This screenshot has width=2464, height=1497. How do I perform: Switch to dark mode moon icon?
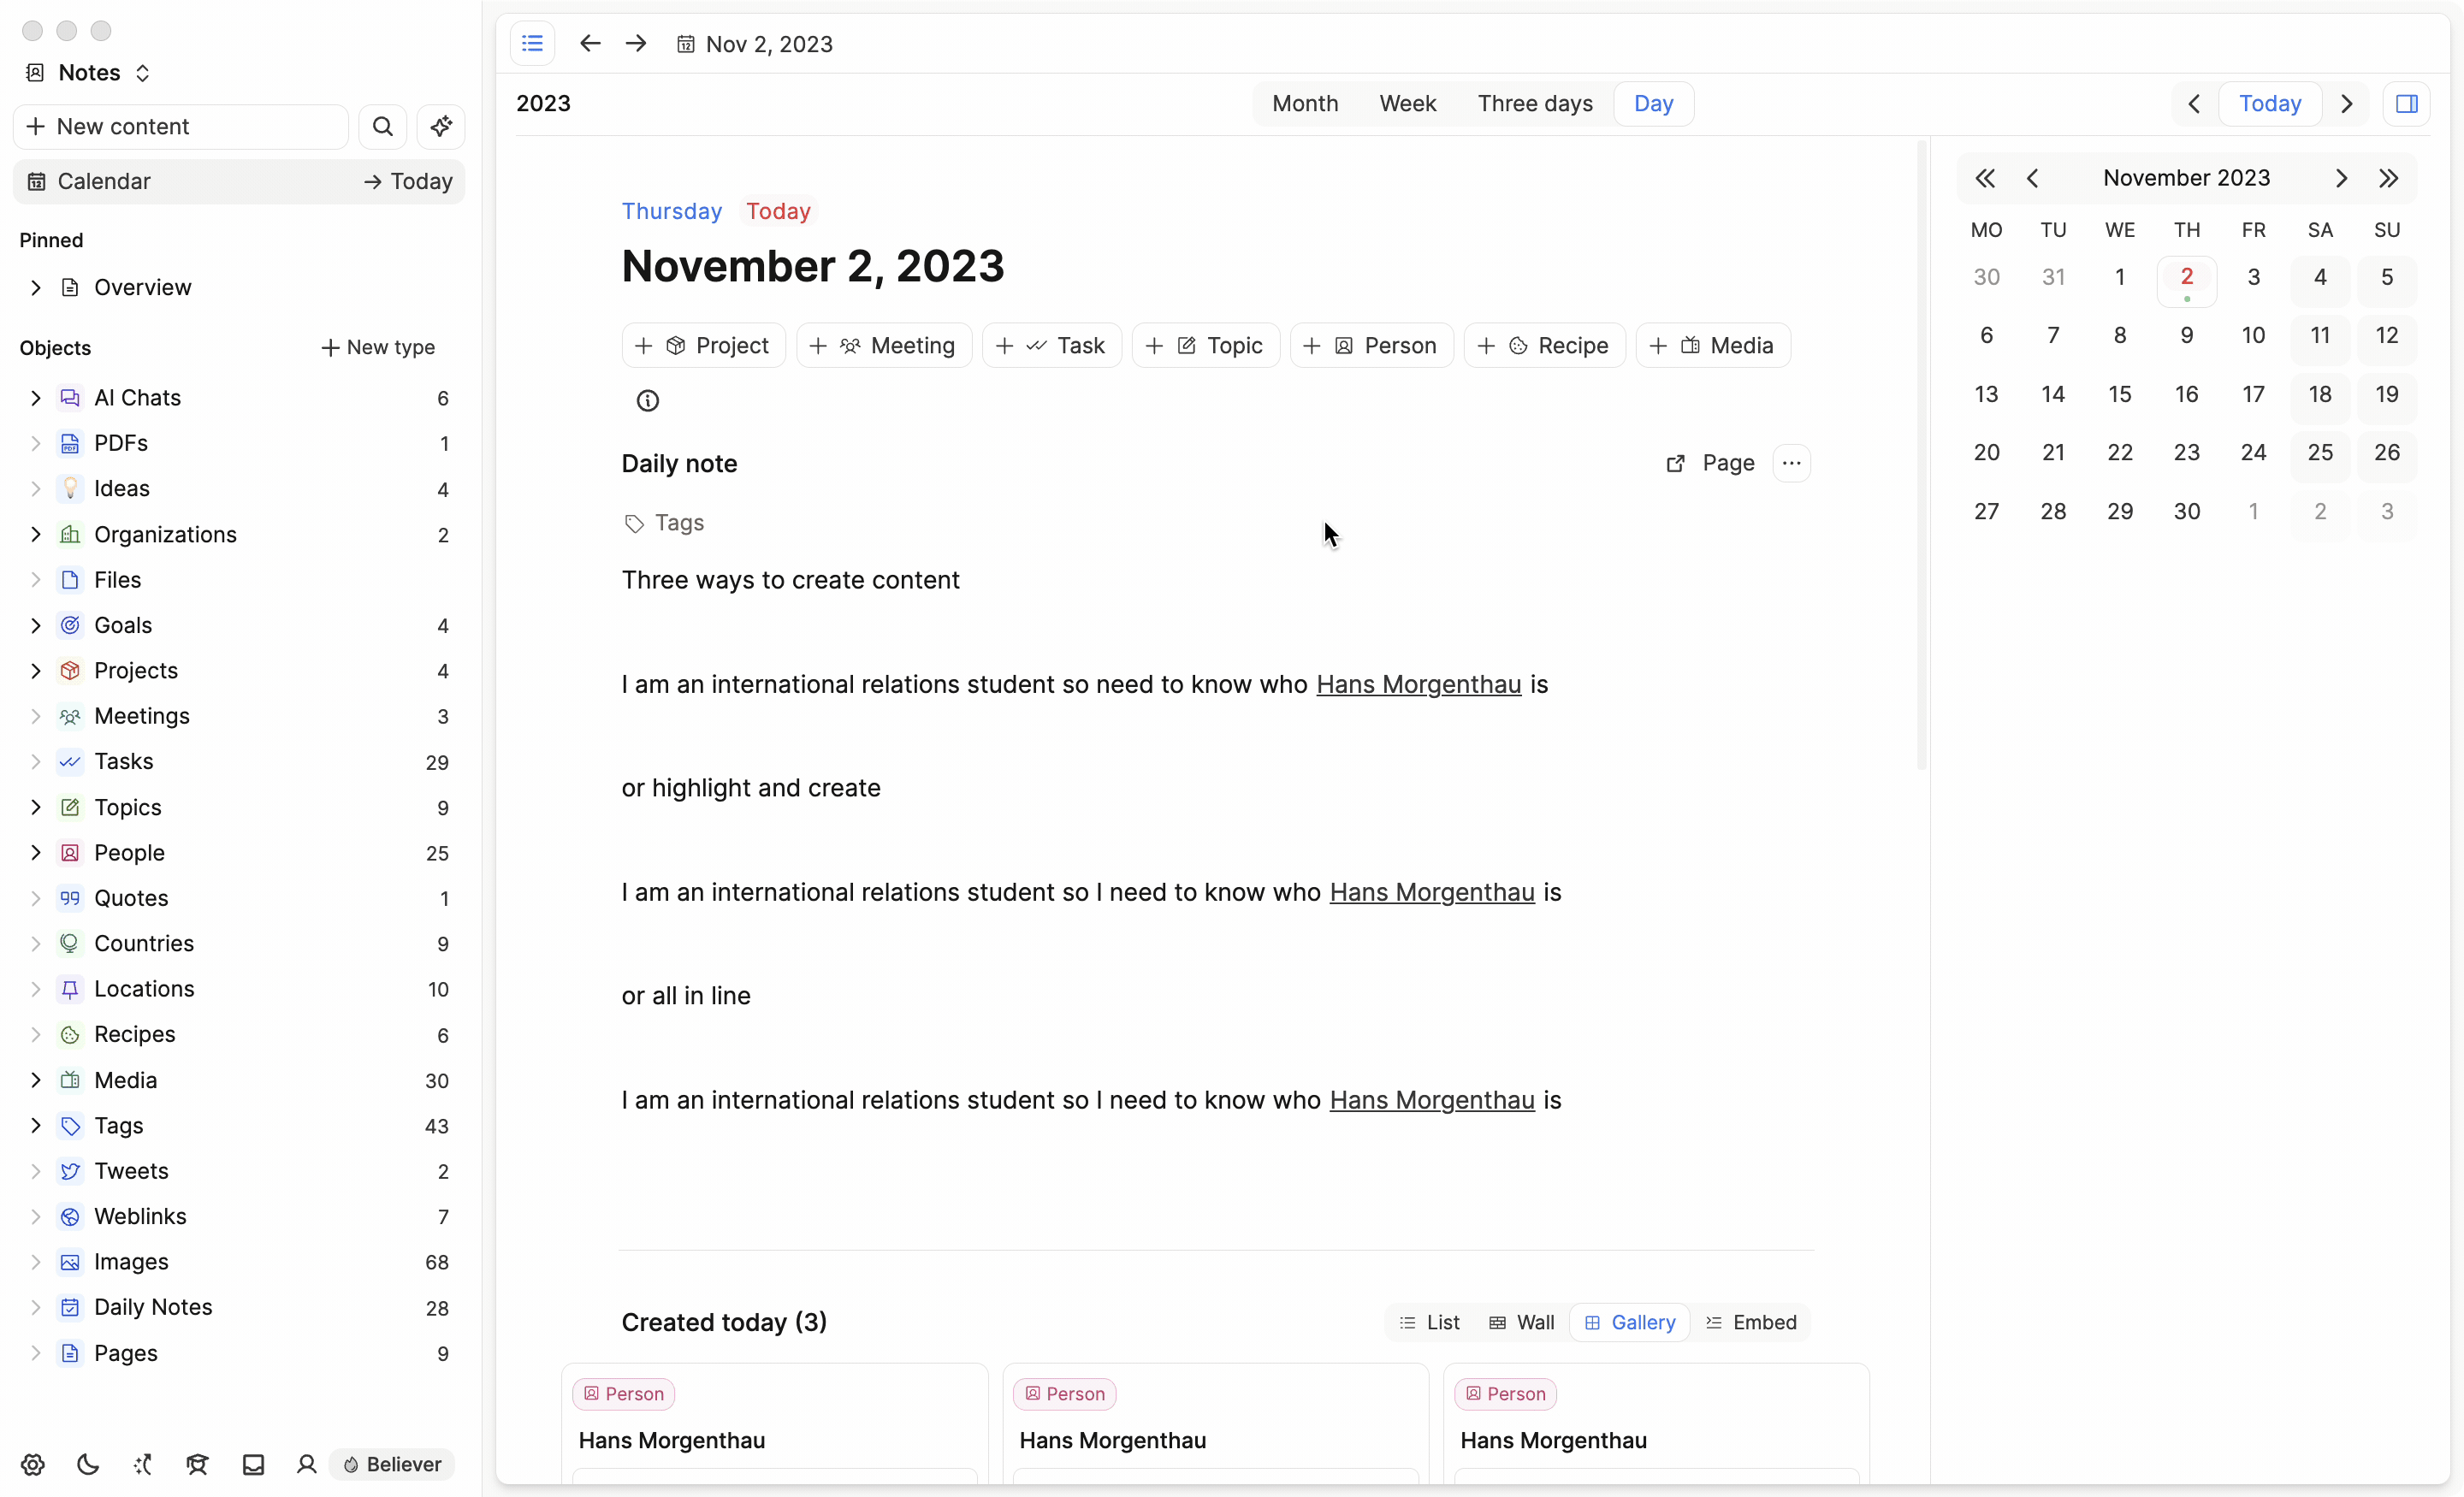point(88,1464)
